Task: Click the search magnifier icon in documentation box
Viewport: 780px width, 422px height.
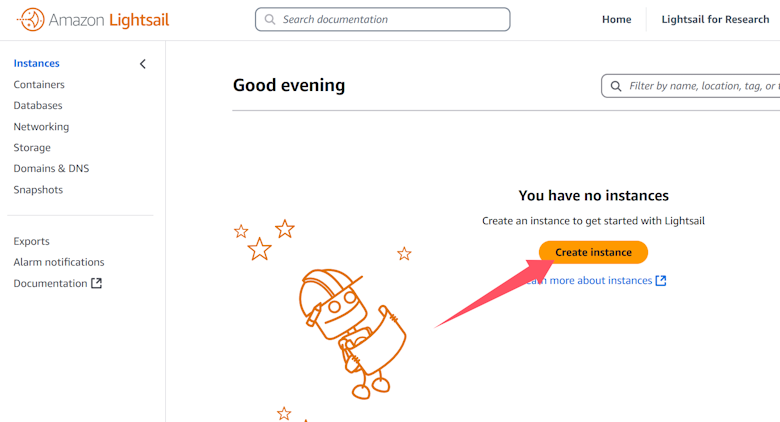Action: coord(270,19)
